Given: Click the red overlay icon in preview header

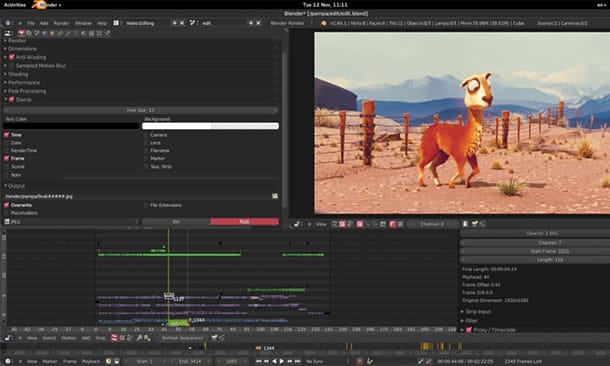Looking at the screenshot, I should (x=393, y=224).
